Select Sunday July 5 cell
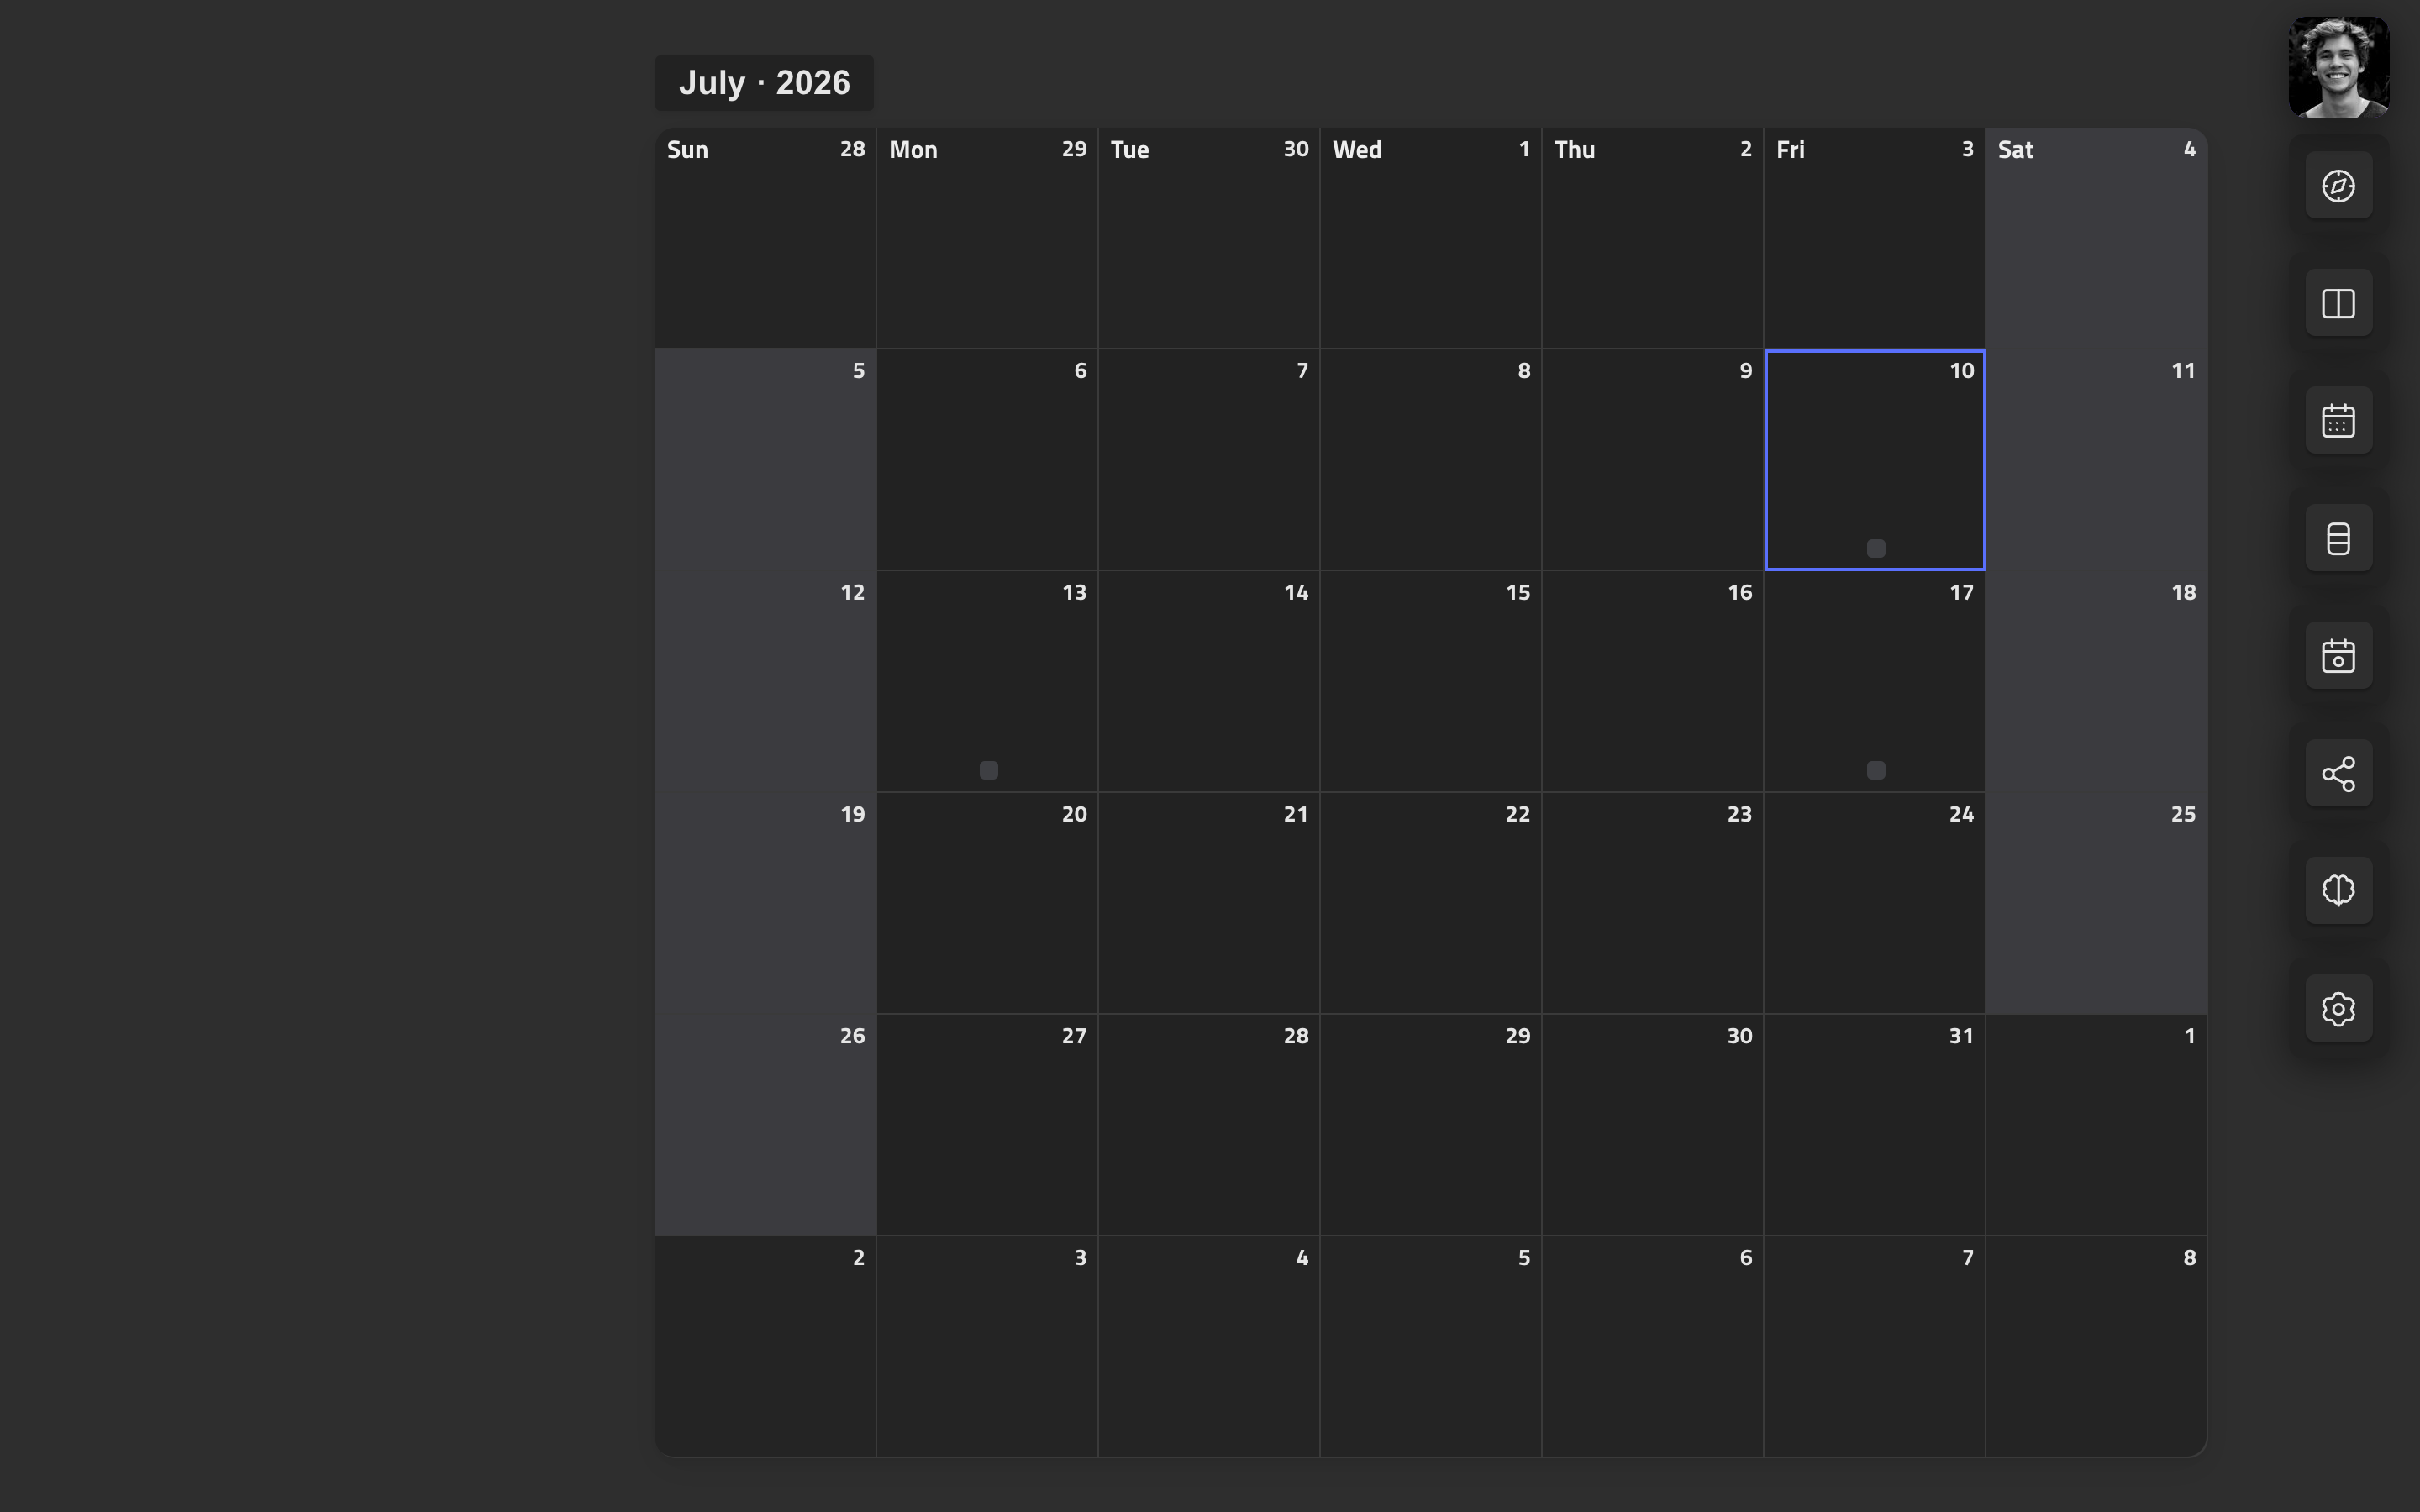Viewport: 2420px width, 1512px height. tap(765, 460)
